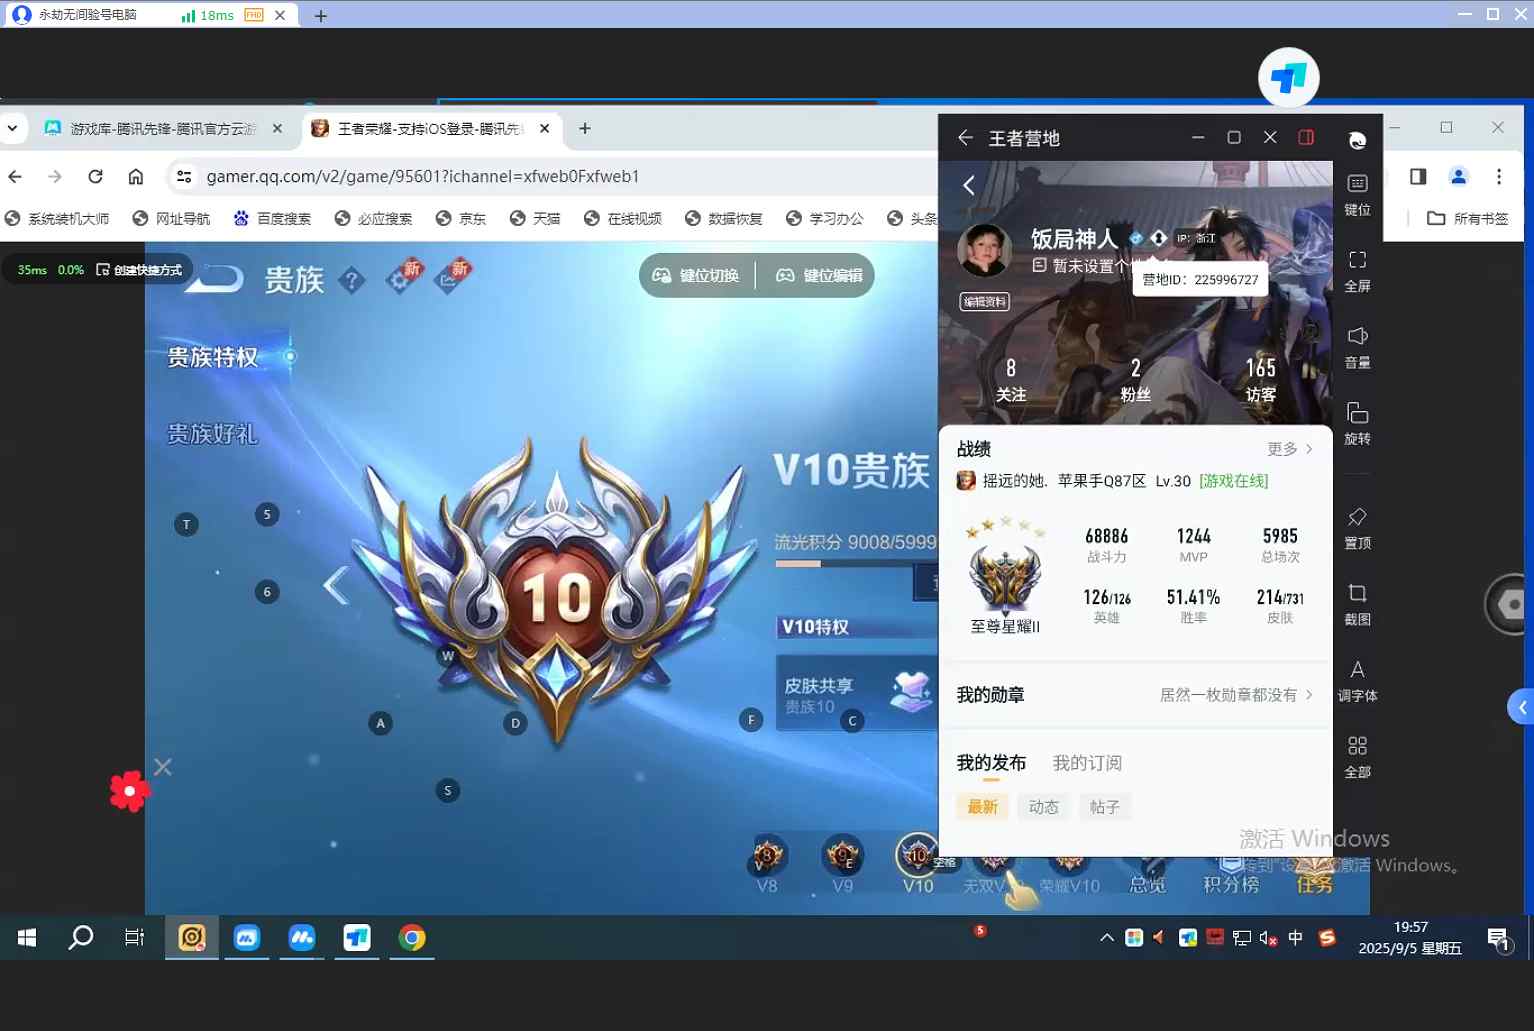The height and width of the screenshot is (1031, 1534).
Task: Open Chrome from the taskbar
Action: [412, 937]
